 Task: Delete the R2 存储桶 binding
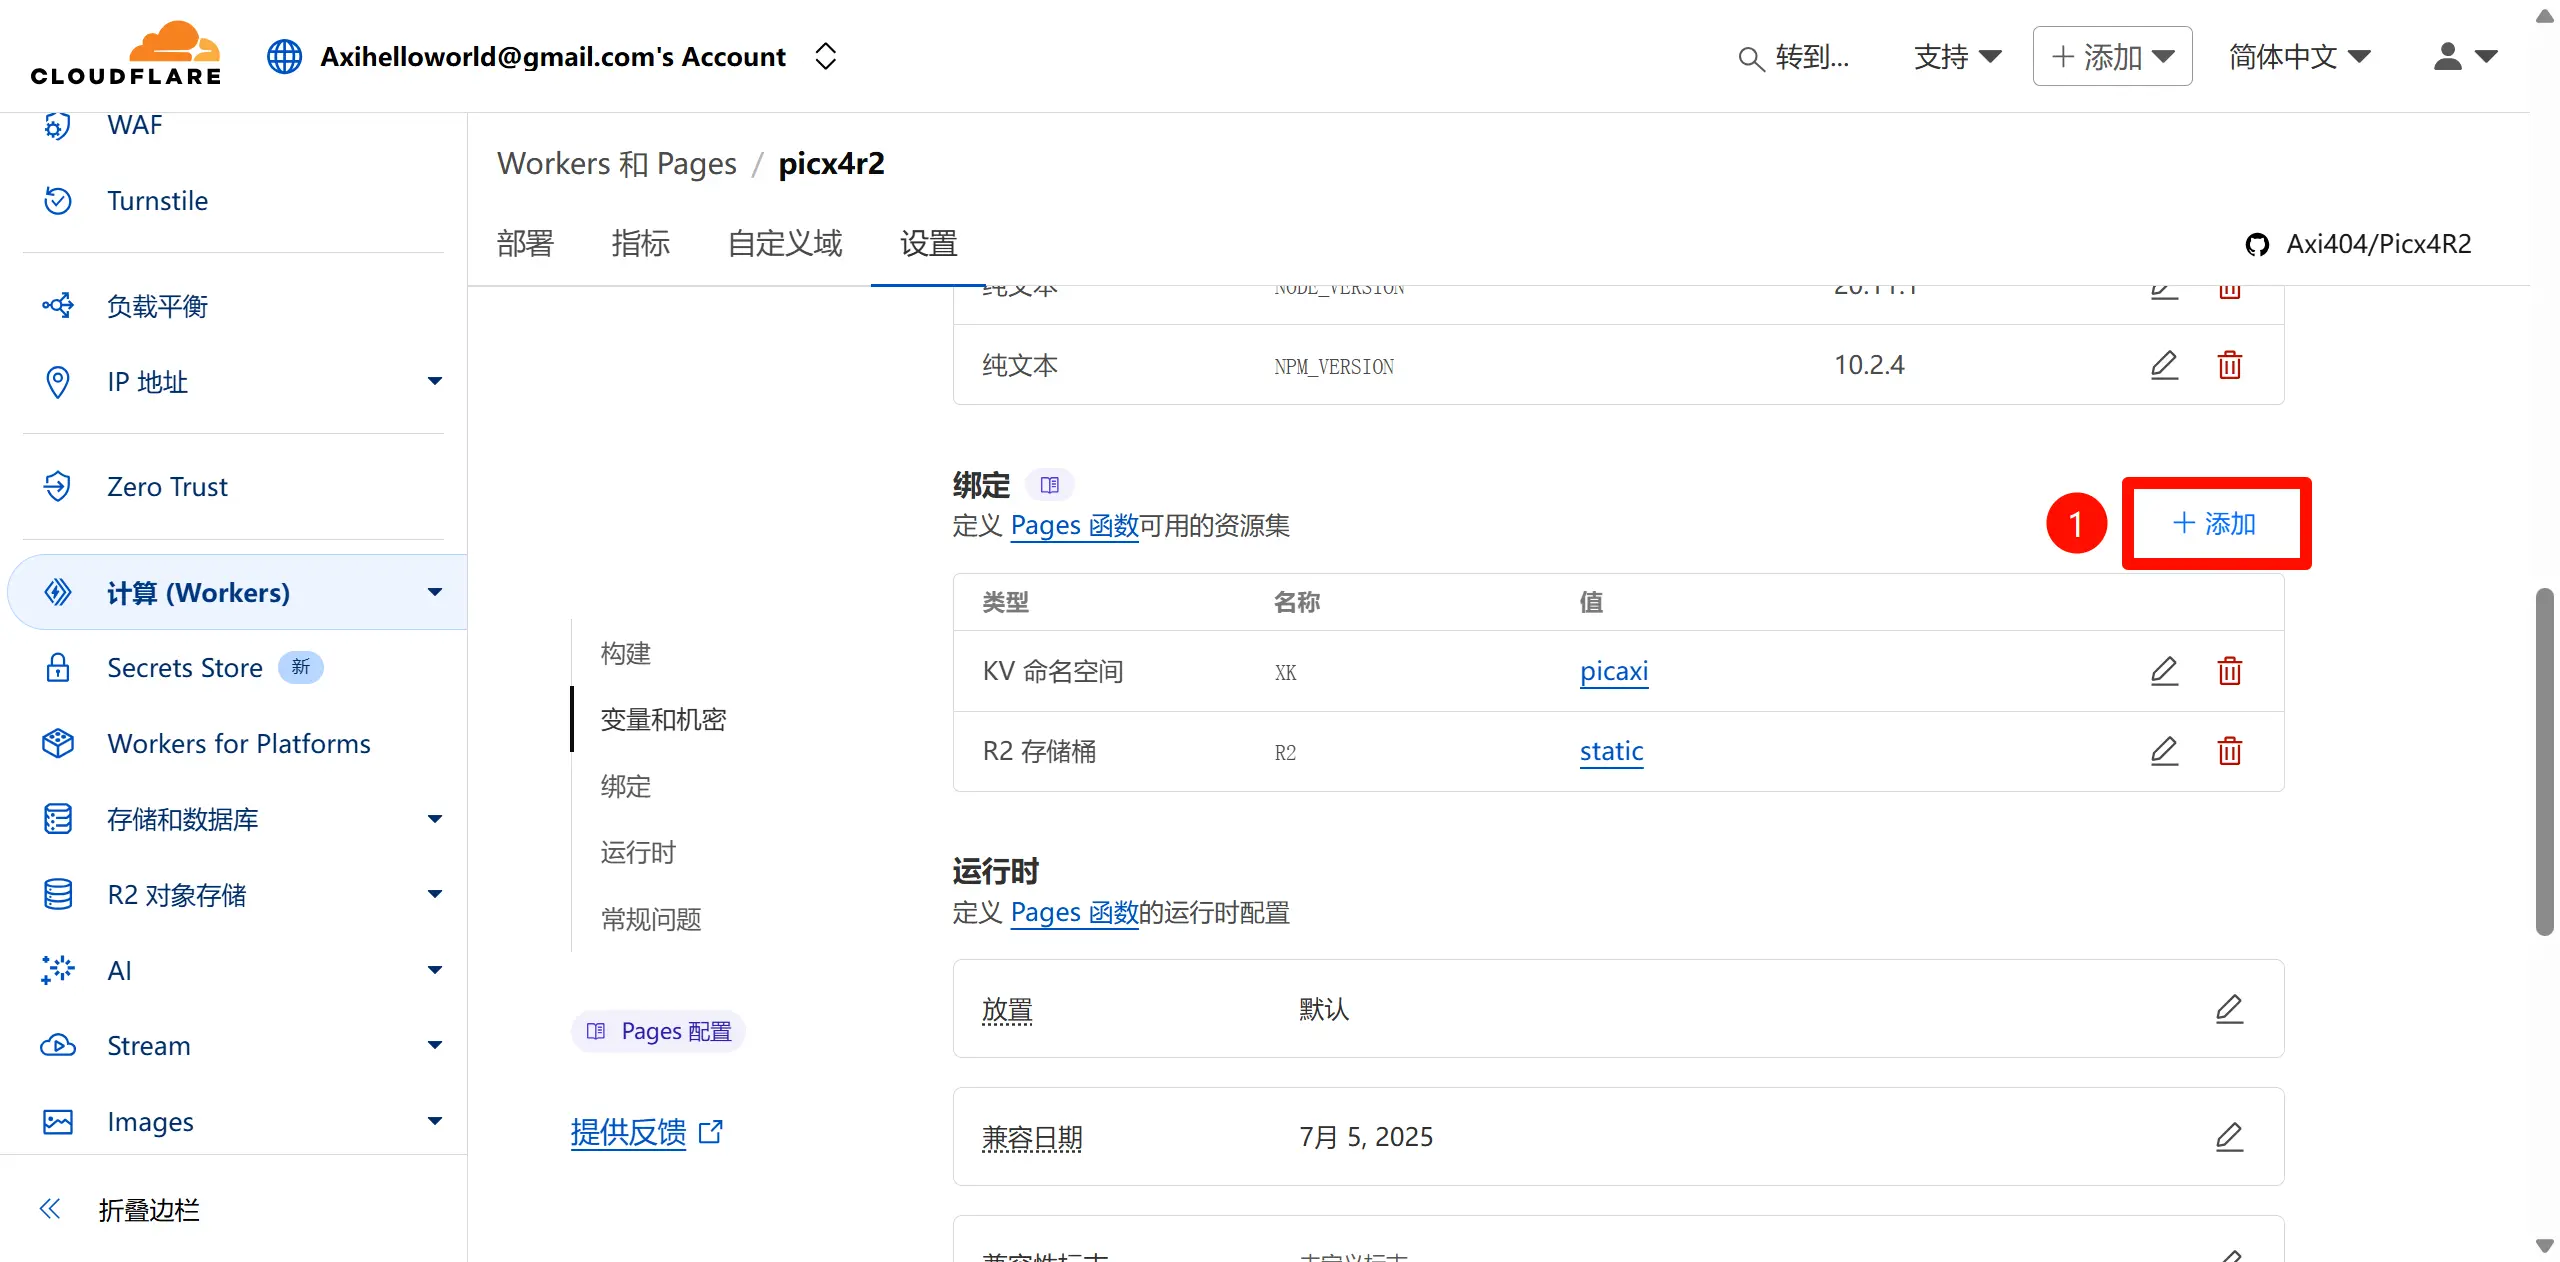coord(2230,751)
